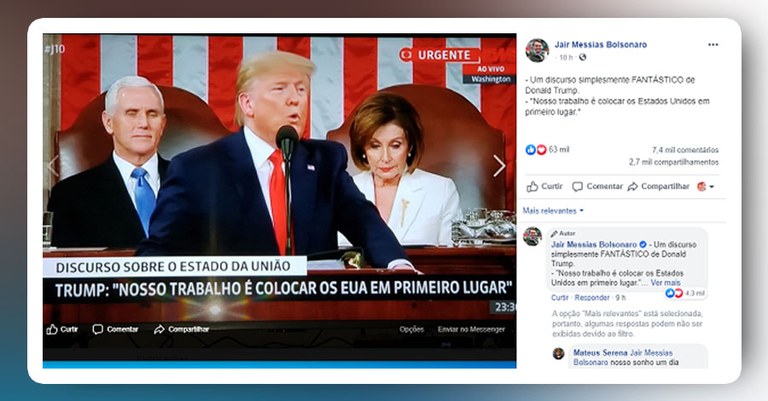Open the three-dot post options menu
The height and width of the screenshot is (401, 768).
pos(713,45)
